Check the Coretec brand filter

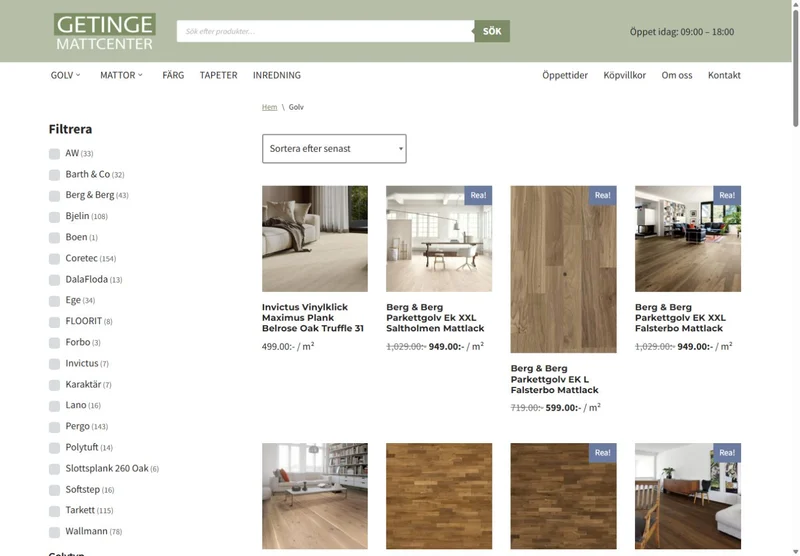point(55,259)
